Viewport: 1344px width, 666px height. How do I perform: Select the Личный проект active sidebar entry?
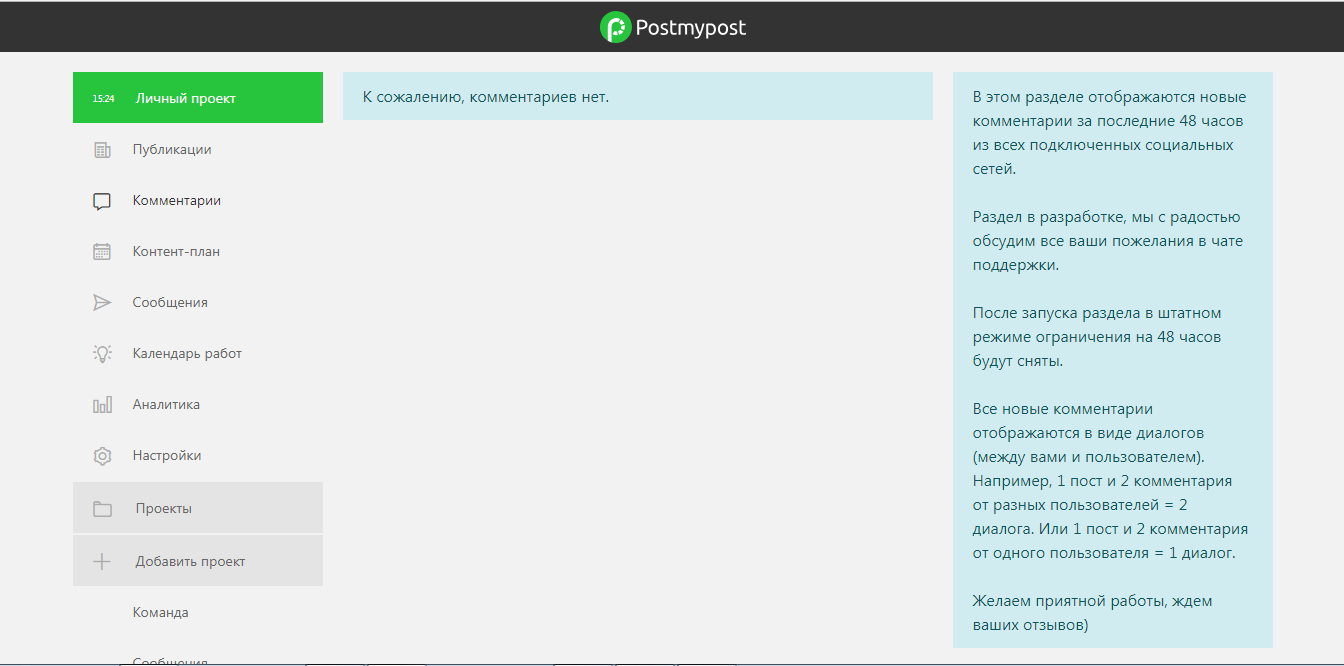point(197,97)
